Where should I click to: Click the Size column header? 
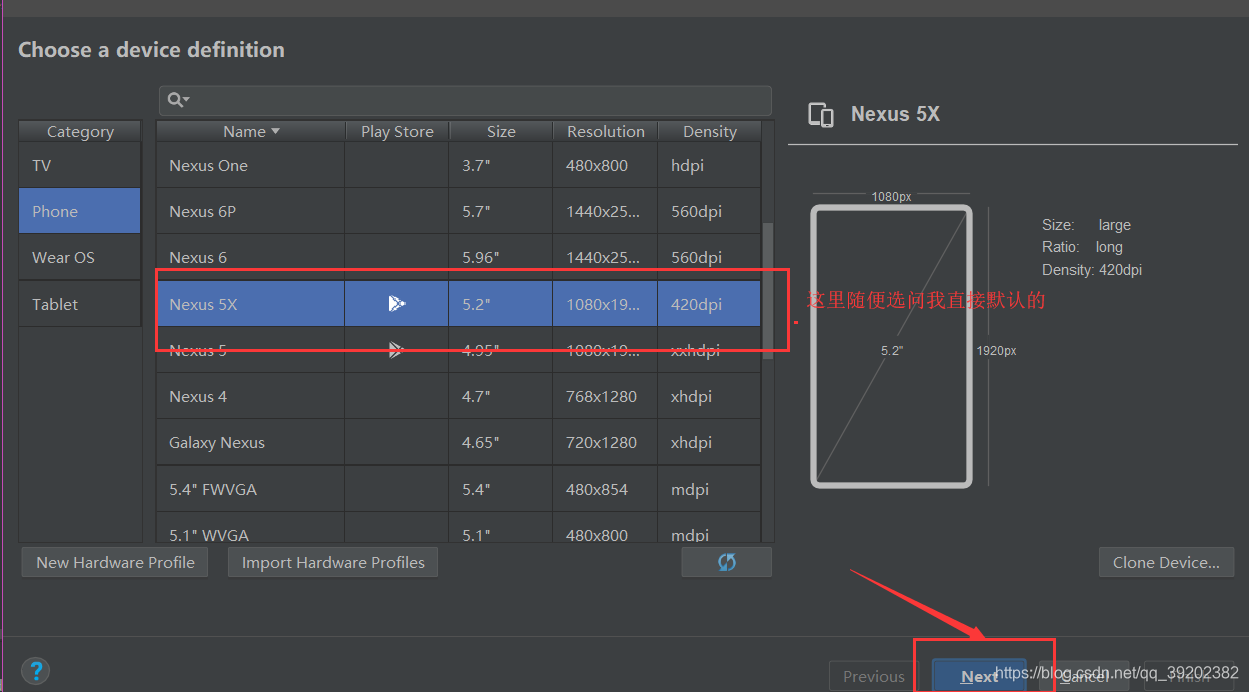pyautogui.click(x=501, y=131)
